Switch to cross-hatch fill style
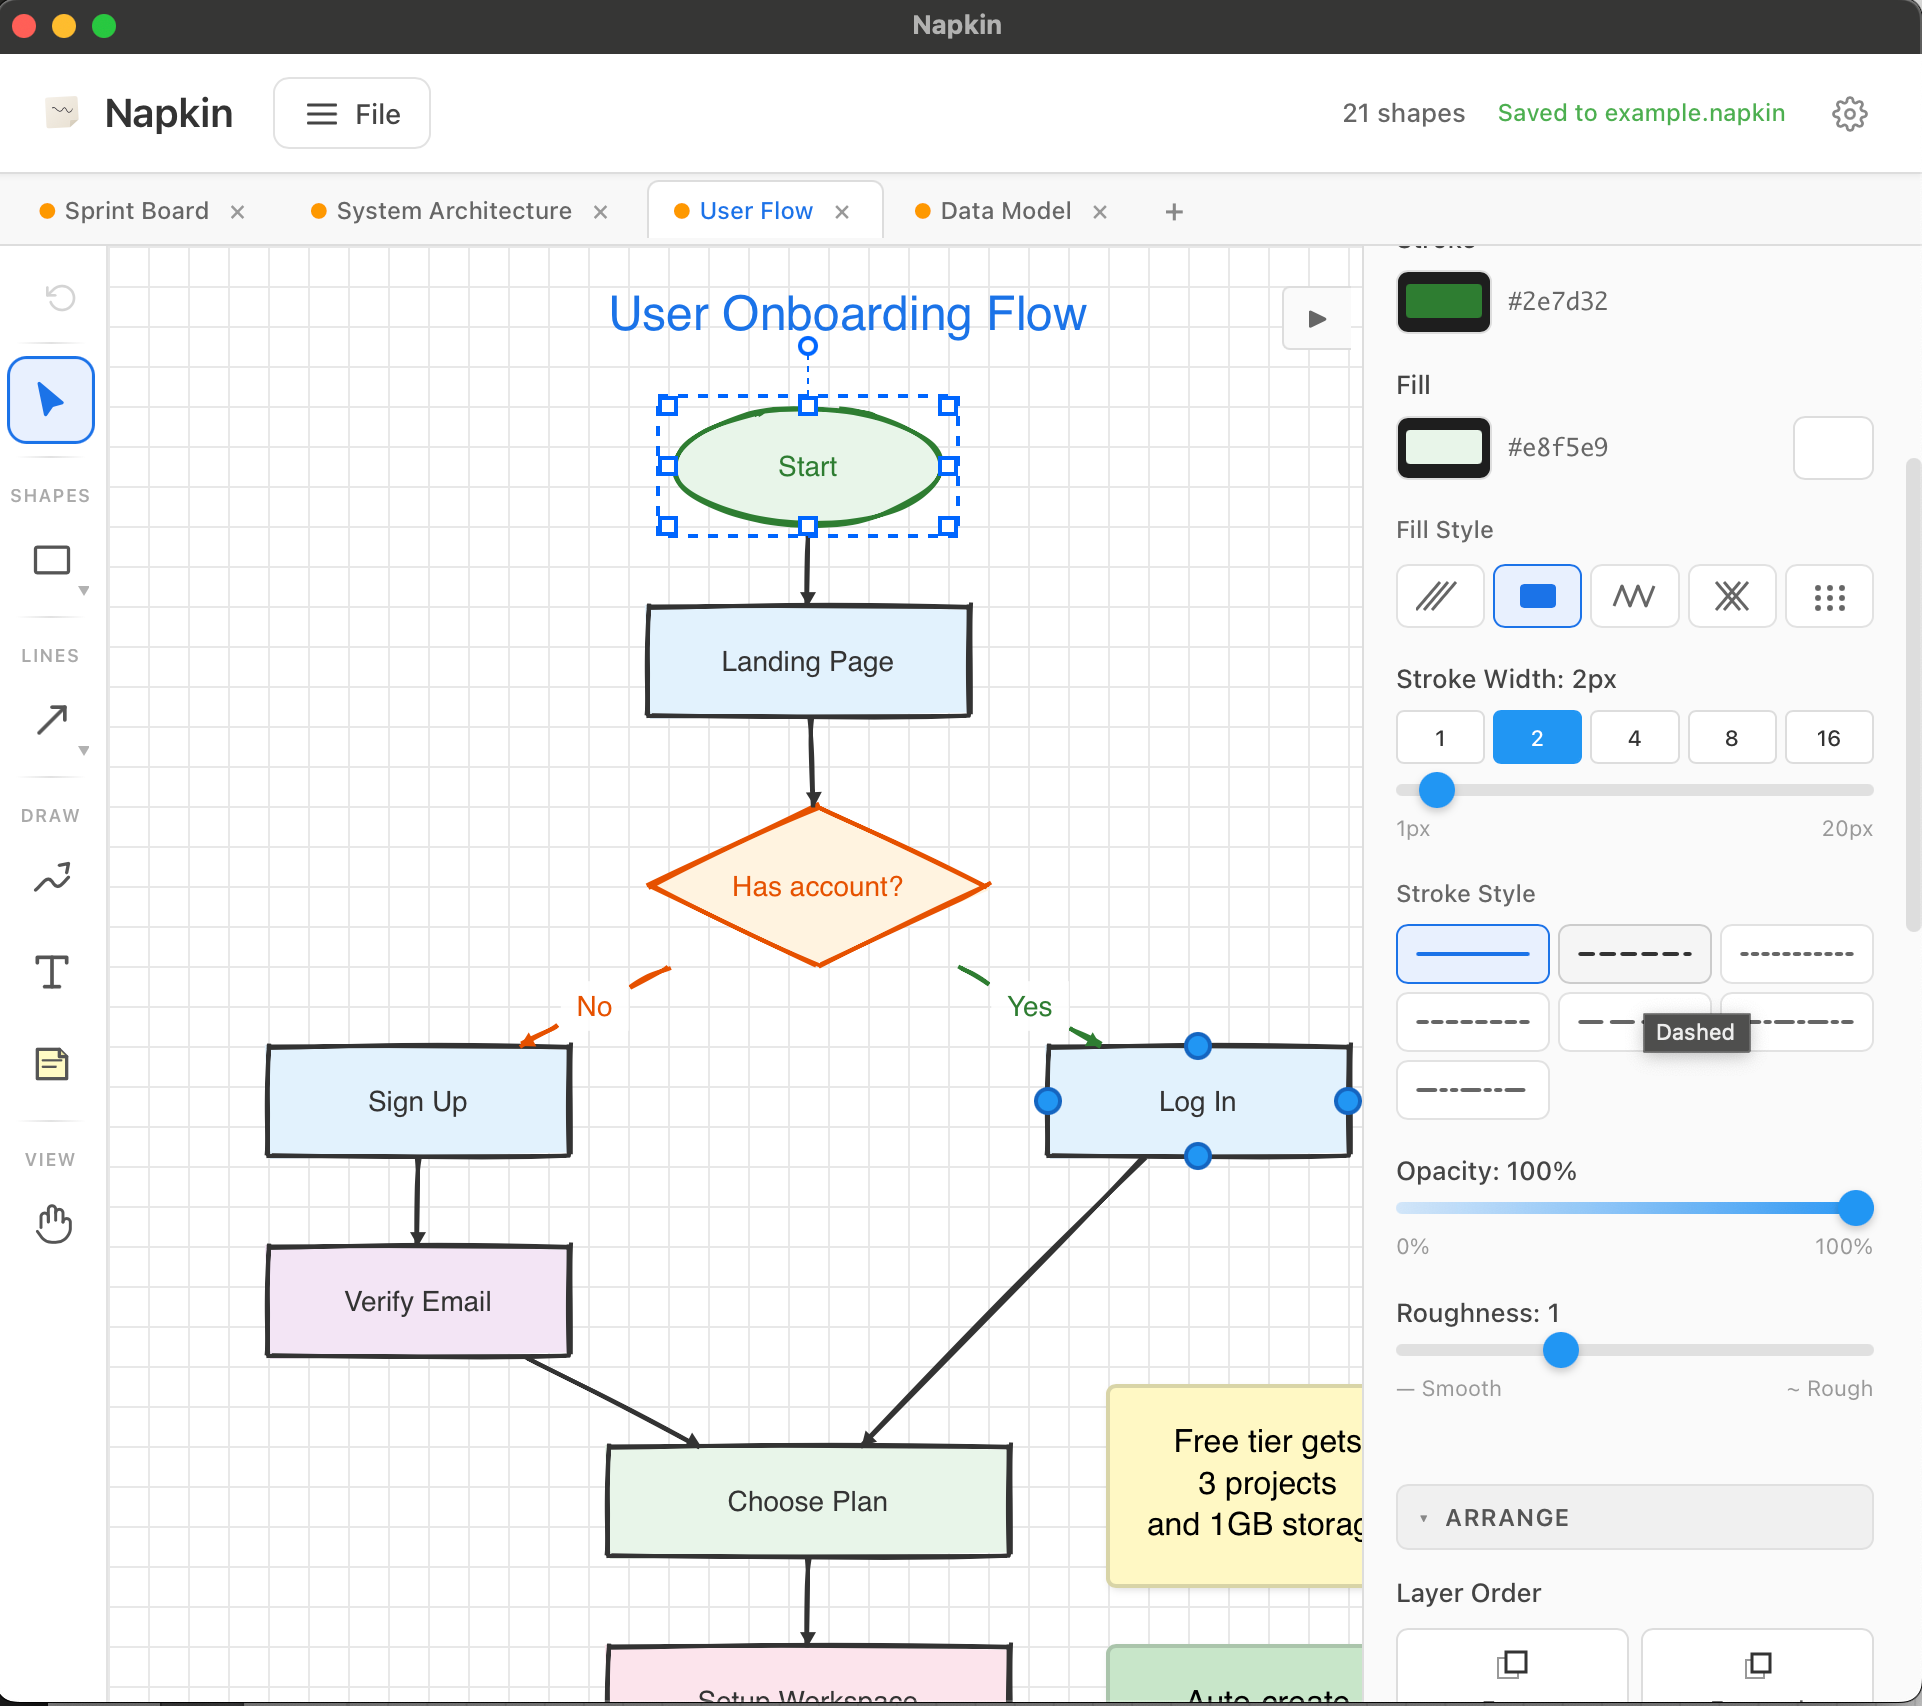The width and height of the screenshot is (1922, 1706). [x=1731, y=596]
